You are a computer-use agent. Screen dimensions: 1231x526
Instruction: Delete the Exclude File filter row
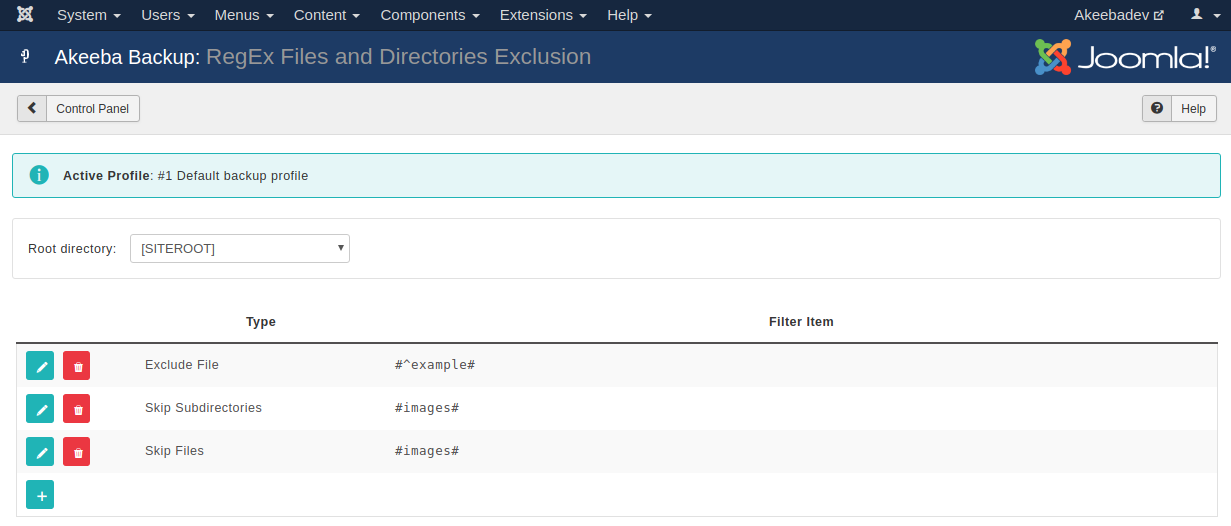point(76,366)
